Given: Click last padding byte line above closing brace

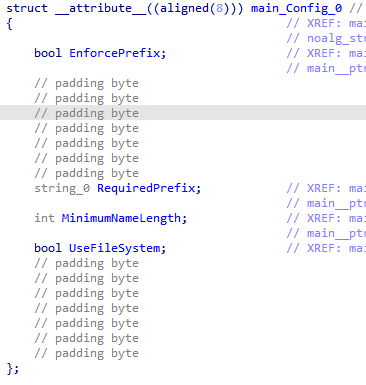Looking at the screenshot, I should [86, 353].
